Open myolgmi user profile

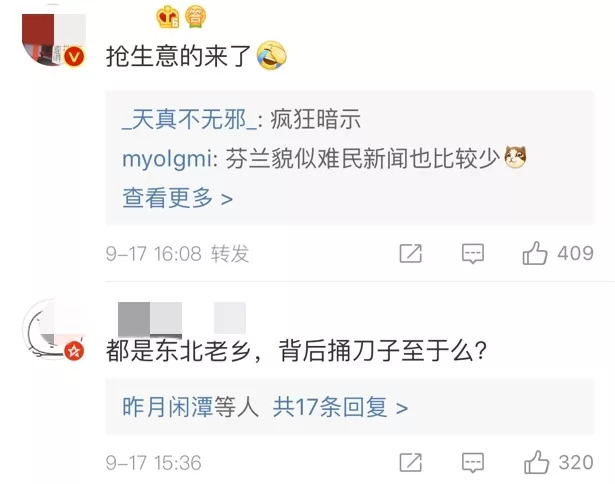tap(167, 159)
